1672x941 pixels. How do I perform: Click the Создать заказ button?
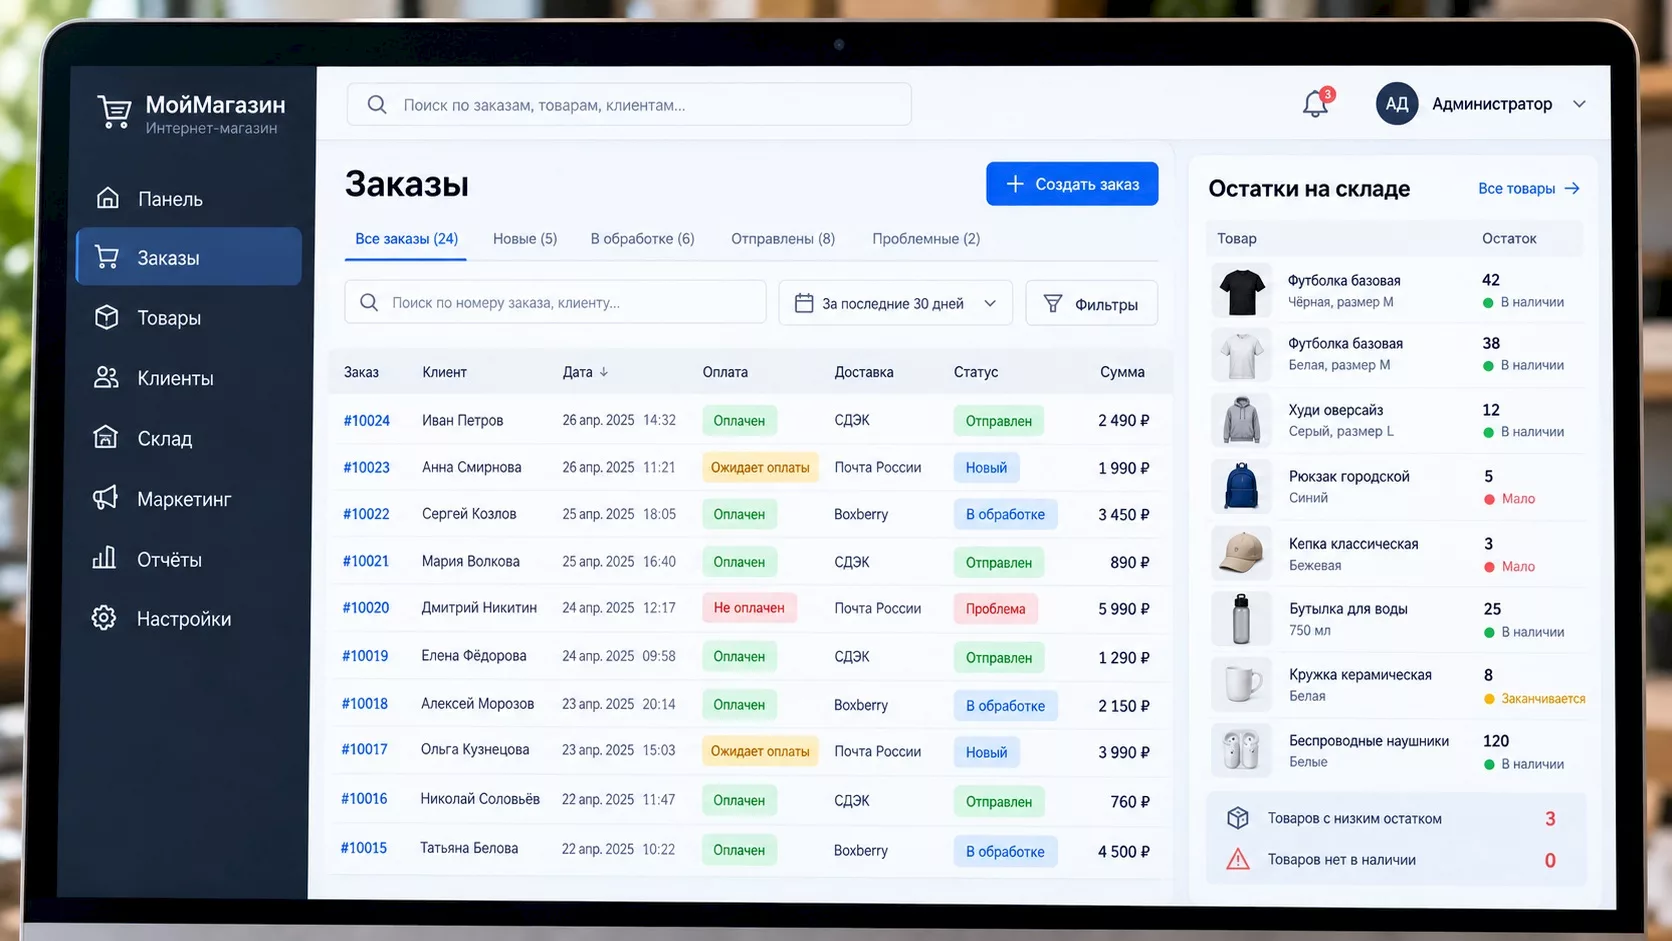tap(1072, 184)
